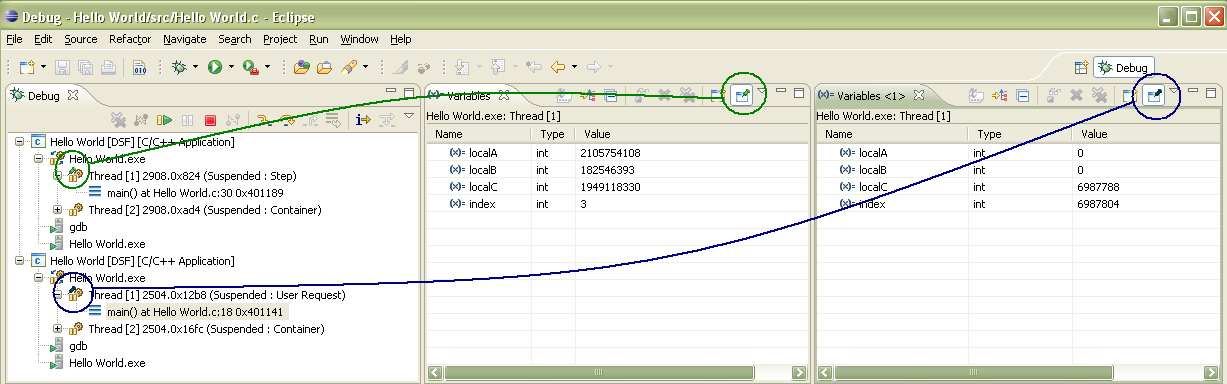Screen dimensions: 1227x384
Task: Click Show Logical Structure in Variables view
Action: (x=588, y=96)
